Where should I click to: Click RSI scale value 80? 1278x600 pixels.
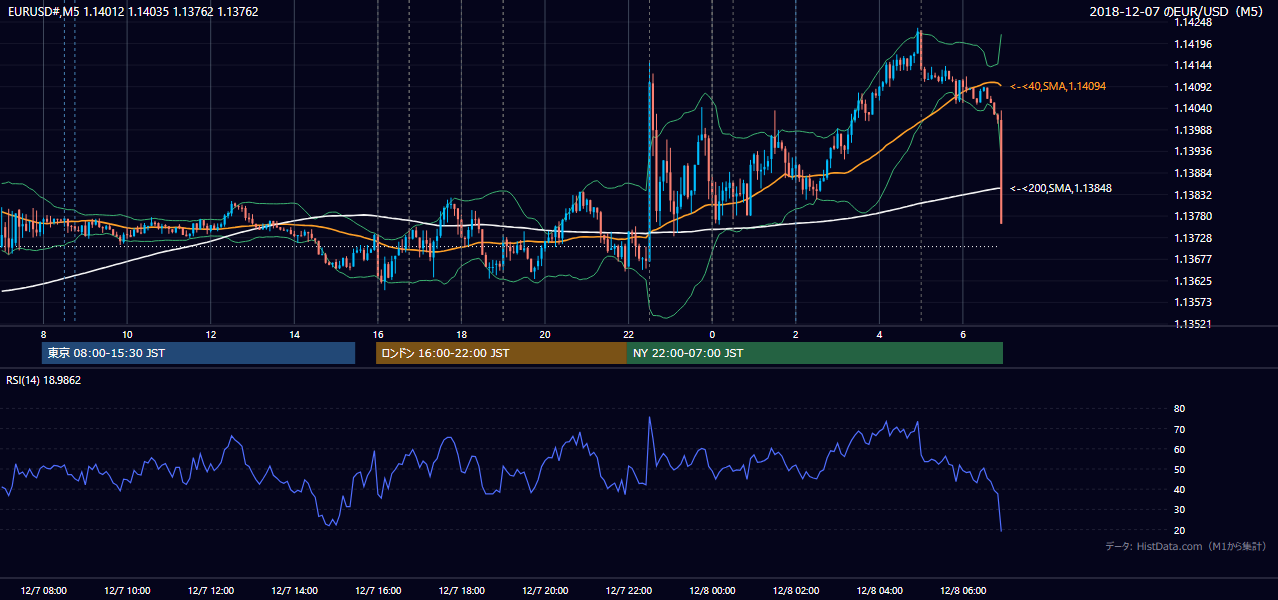(x=1179, y=409)
